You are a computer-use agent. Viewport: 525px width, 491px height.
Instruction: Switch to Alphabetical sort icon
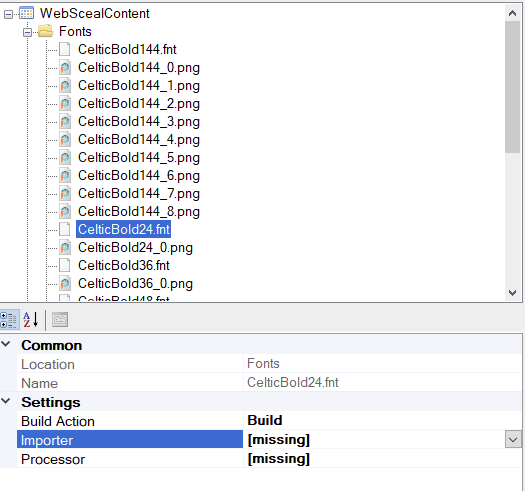click(x=31, y=320)
